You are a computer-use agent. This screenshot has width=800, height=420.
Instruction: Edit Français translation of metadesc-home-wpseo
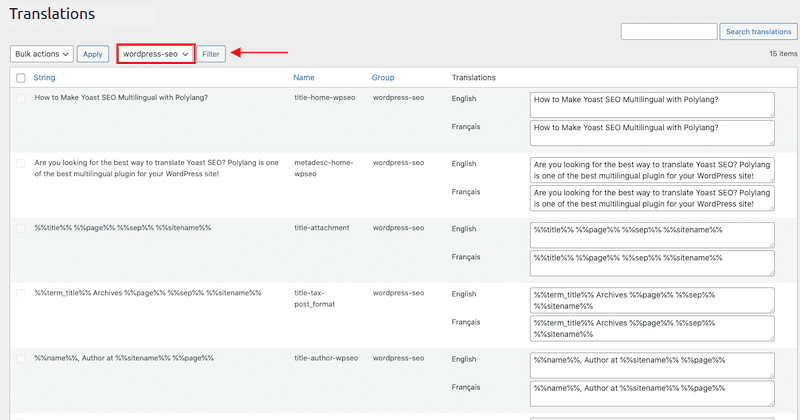click(652, 198)
